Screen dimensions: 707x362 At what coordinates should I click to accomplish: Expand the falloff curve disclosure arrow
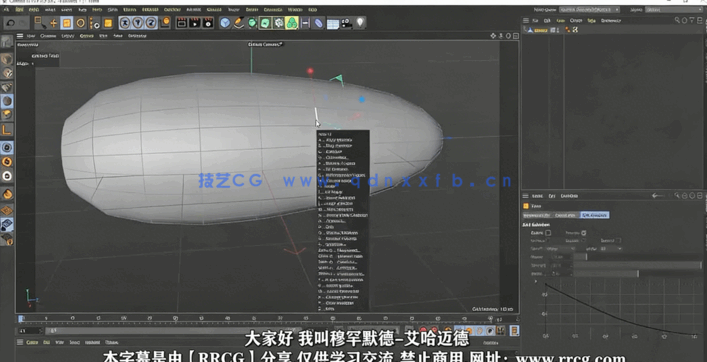536,281
